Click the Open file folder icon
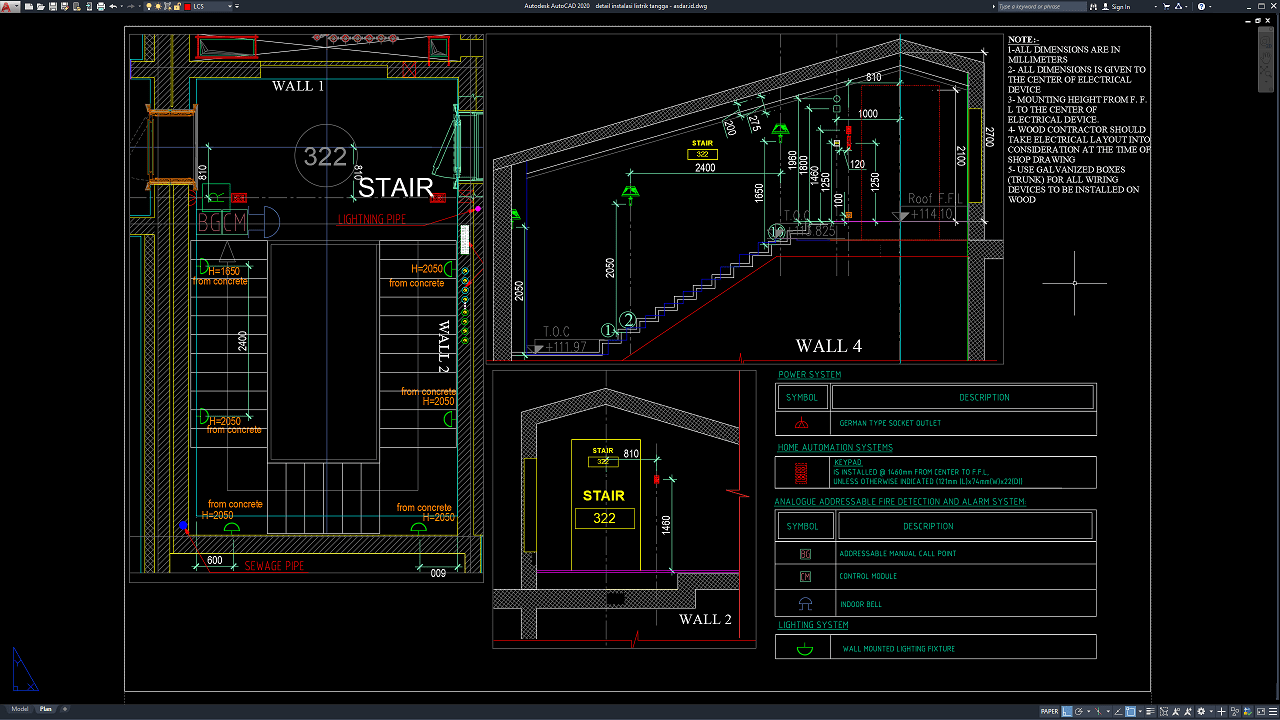 [40, 6]
